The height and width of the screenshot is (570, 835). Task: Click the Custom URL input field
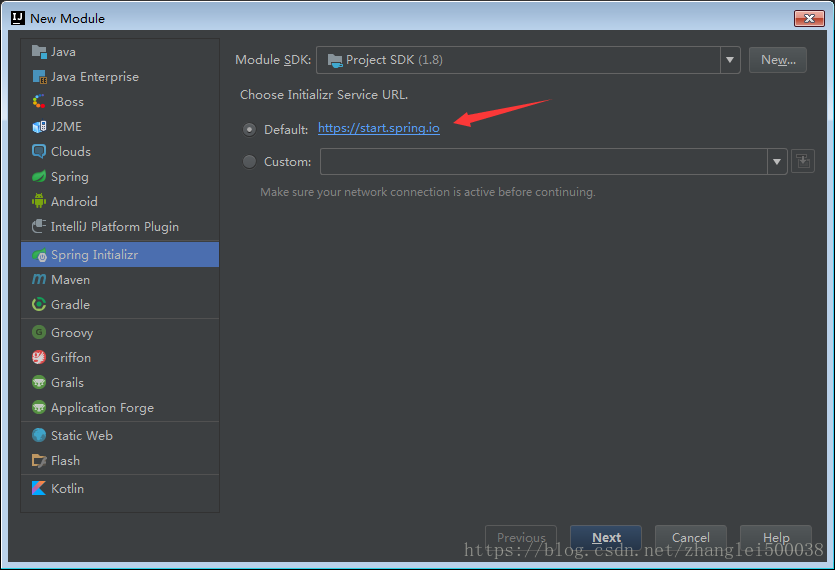544,161
